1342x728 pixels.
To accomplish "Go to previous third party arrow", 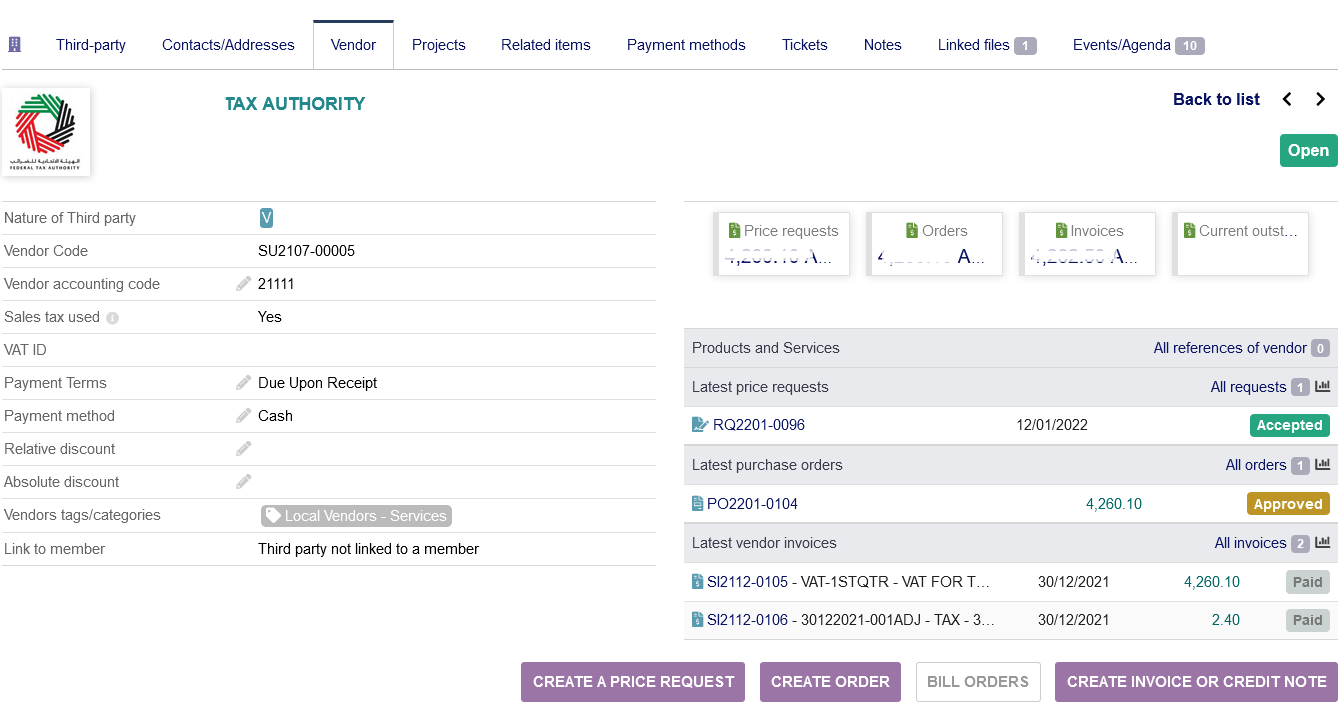I will [1287, 99].
